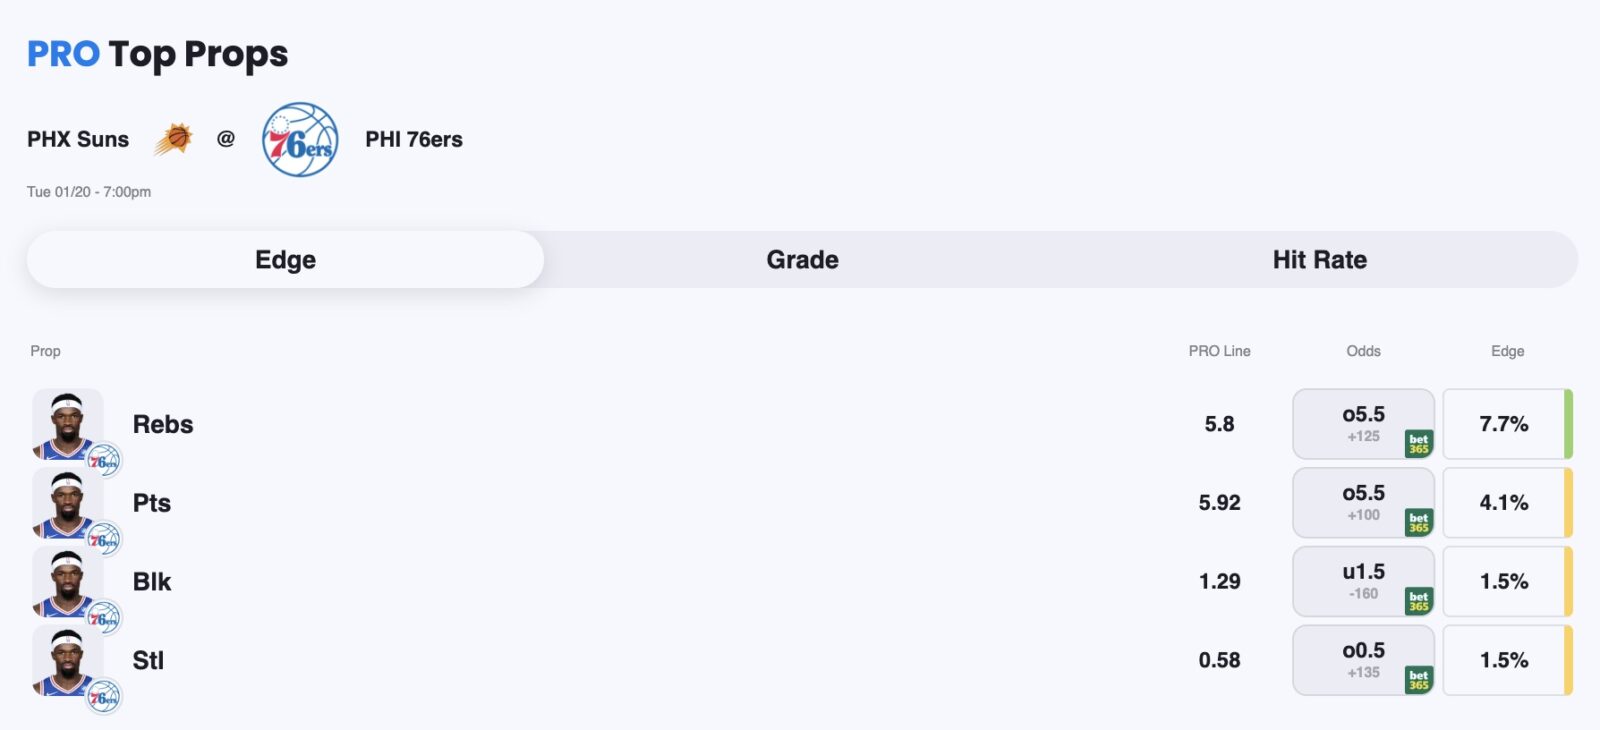
Task: Click the Philadelphia 76ers team logo
Action: (300, 140)
